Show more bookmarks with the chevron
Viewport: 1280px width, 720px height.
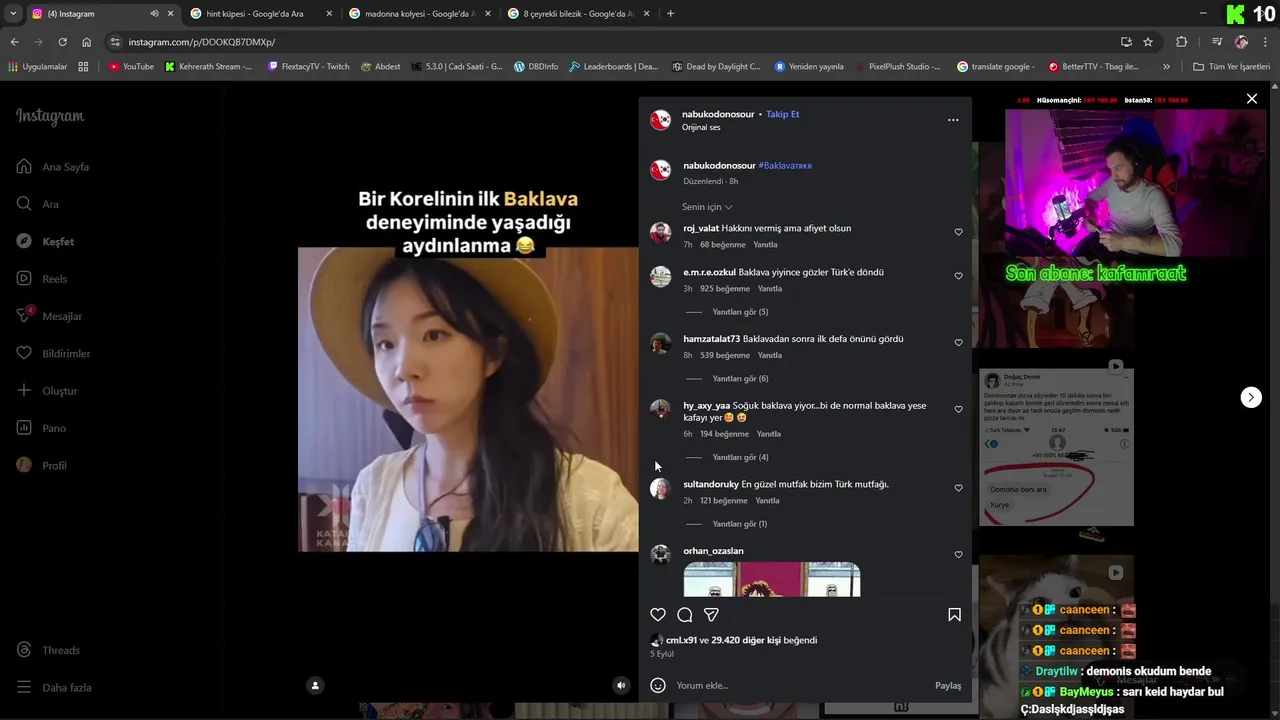tap(1166, 67)
